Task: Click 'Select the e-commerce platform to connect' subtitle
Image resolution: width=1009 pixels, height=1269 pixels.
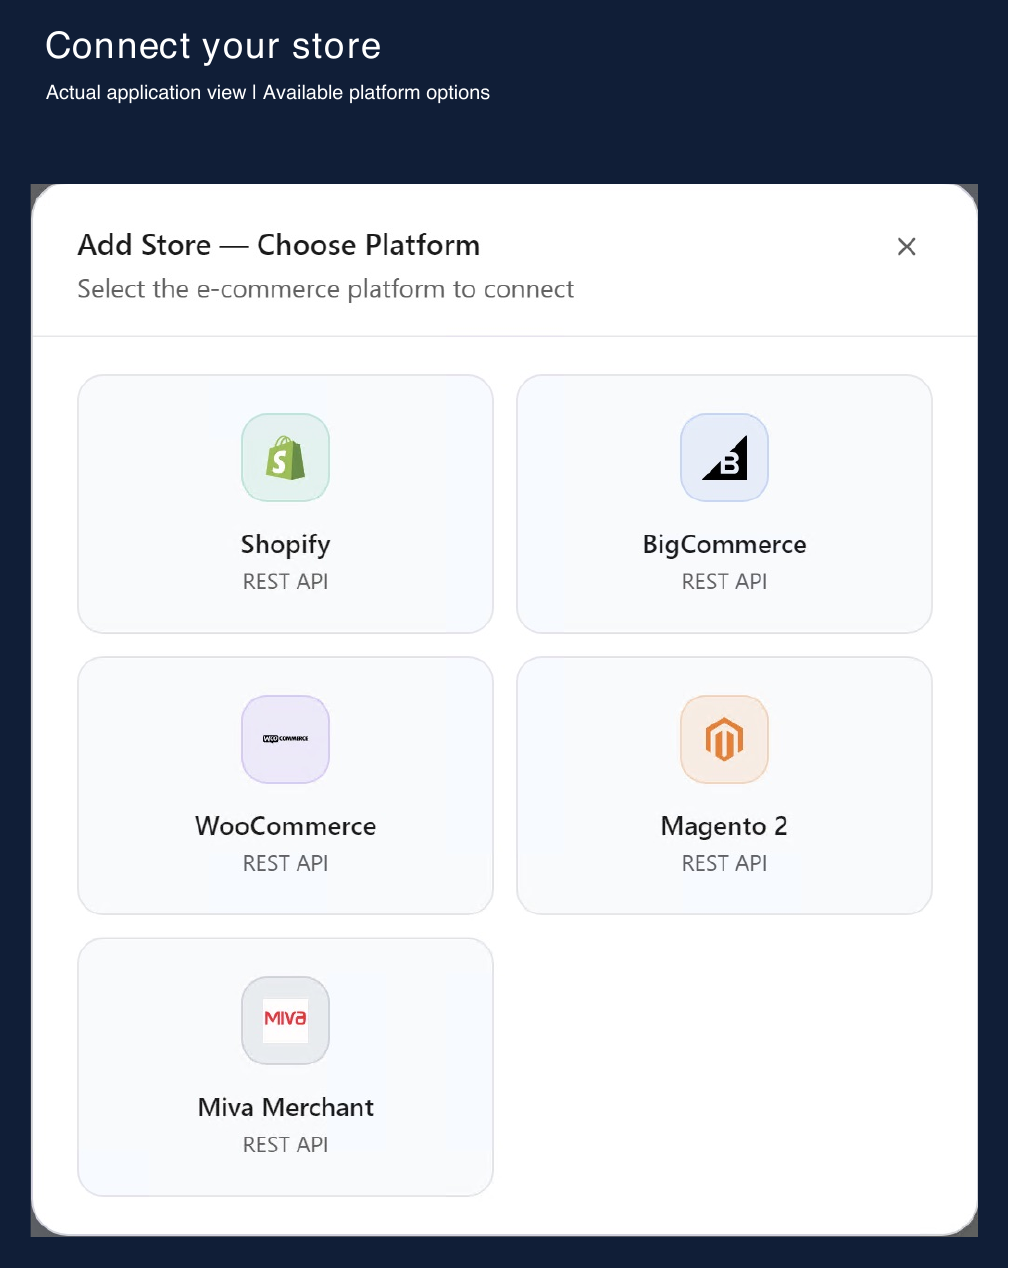Action: (x=326, y=289)
